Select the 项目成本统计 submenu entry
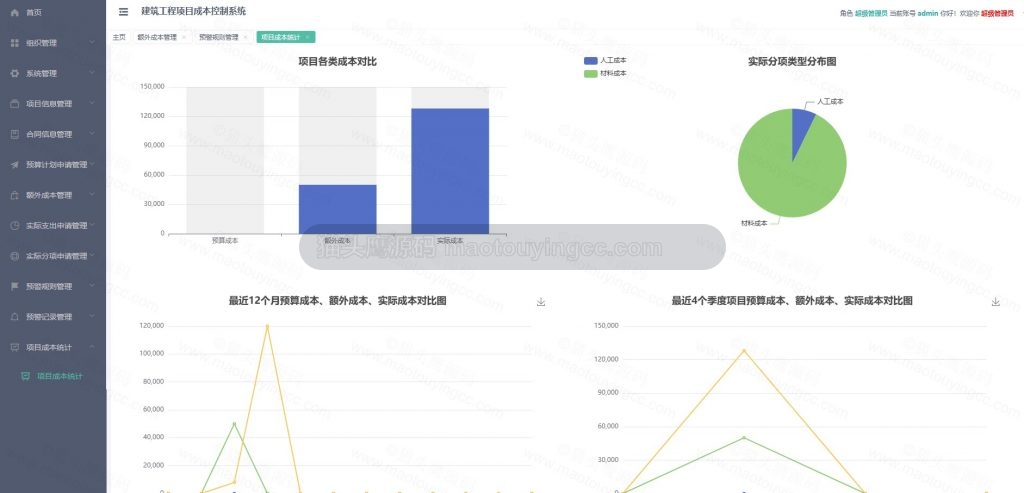This screenshot has width=1024, height=493. coord(53,377)
